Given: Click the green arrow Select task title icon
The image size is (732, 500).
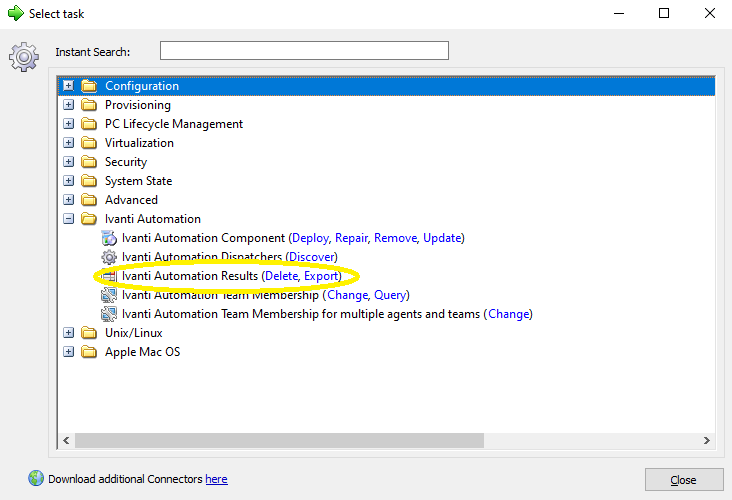Looking at the screenshot, I should (15, 13).
